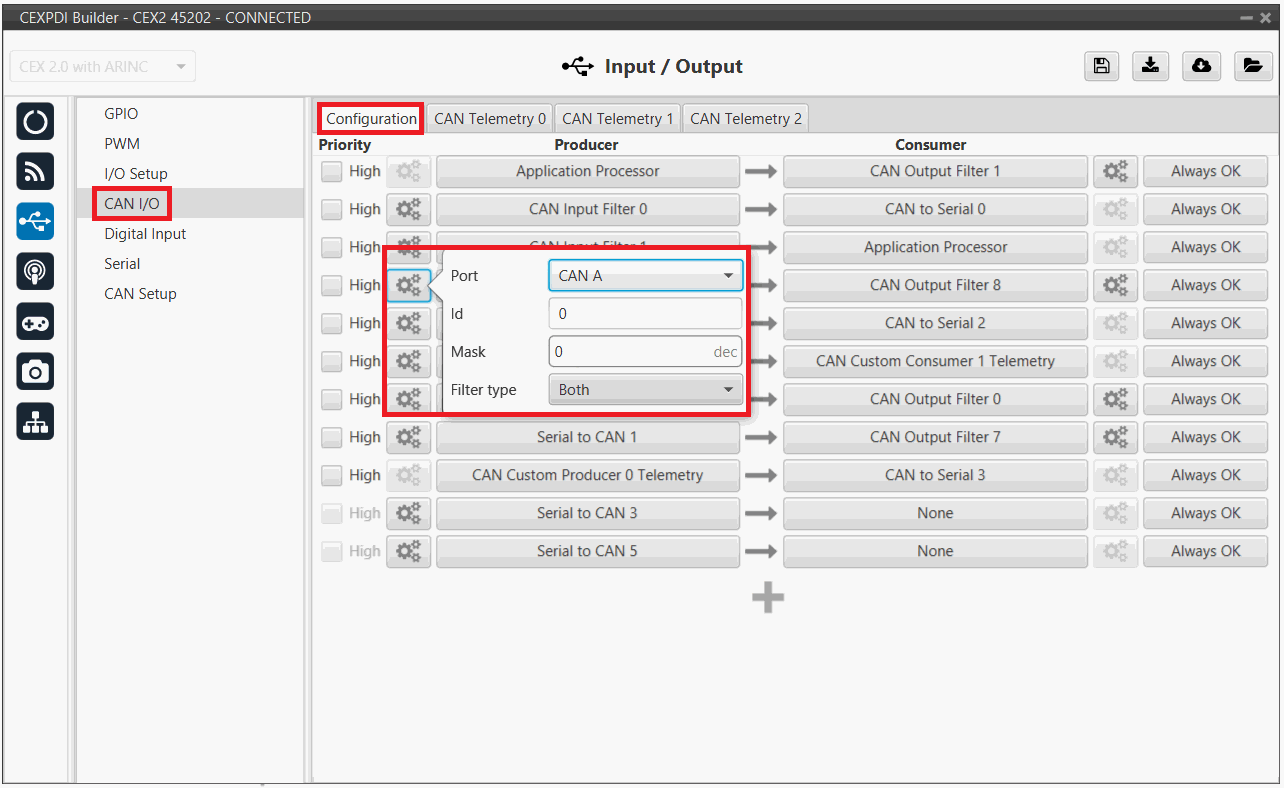Click Always OK for CAN Output Filter 1

(x=1205, y=171)
